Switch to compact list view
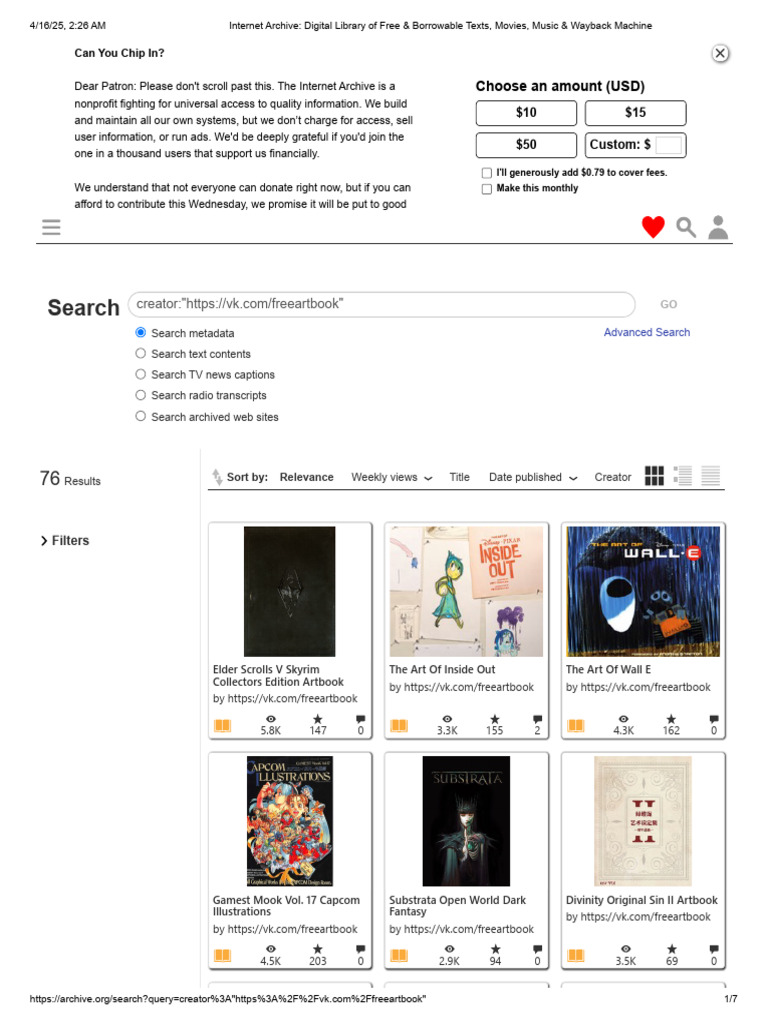 [x=710, y=476]
